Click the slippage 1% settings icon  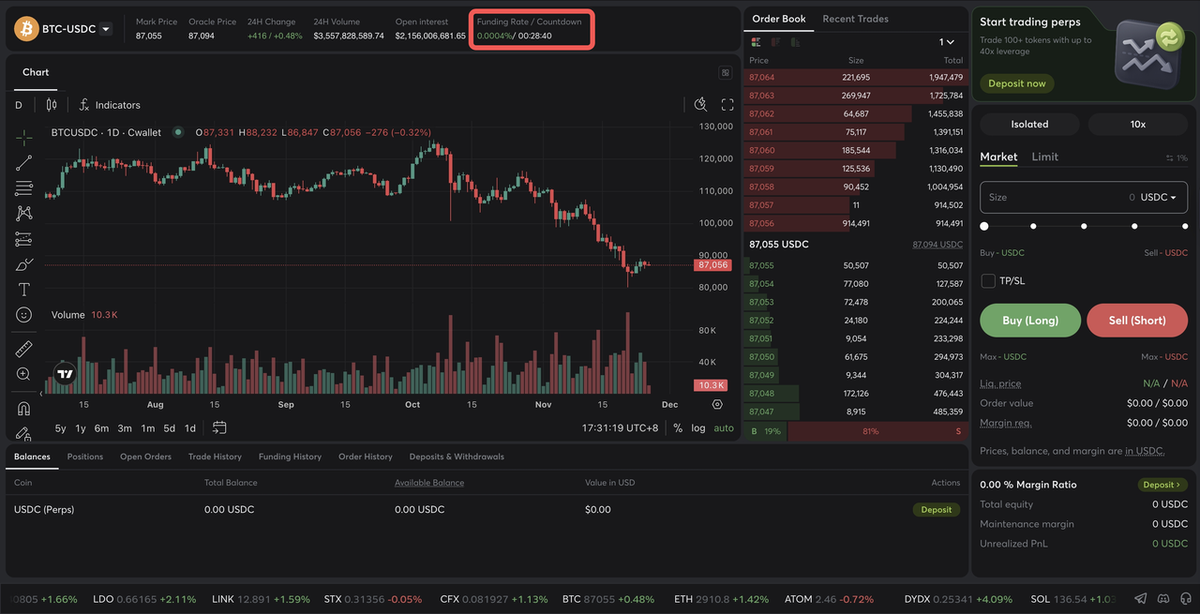[x=1176, y=158]
